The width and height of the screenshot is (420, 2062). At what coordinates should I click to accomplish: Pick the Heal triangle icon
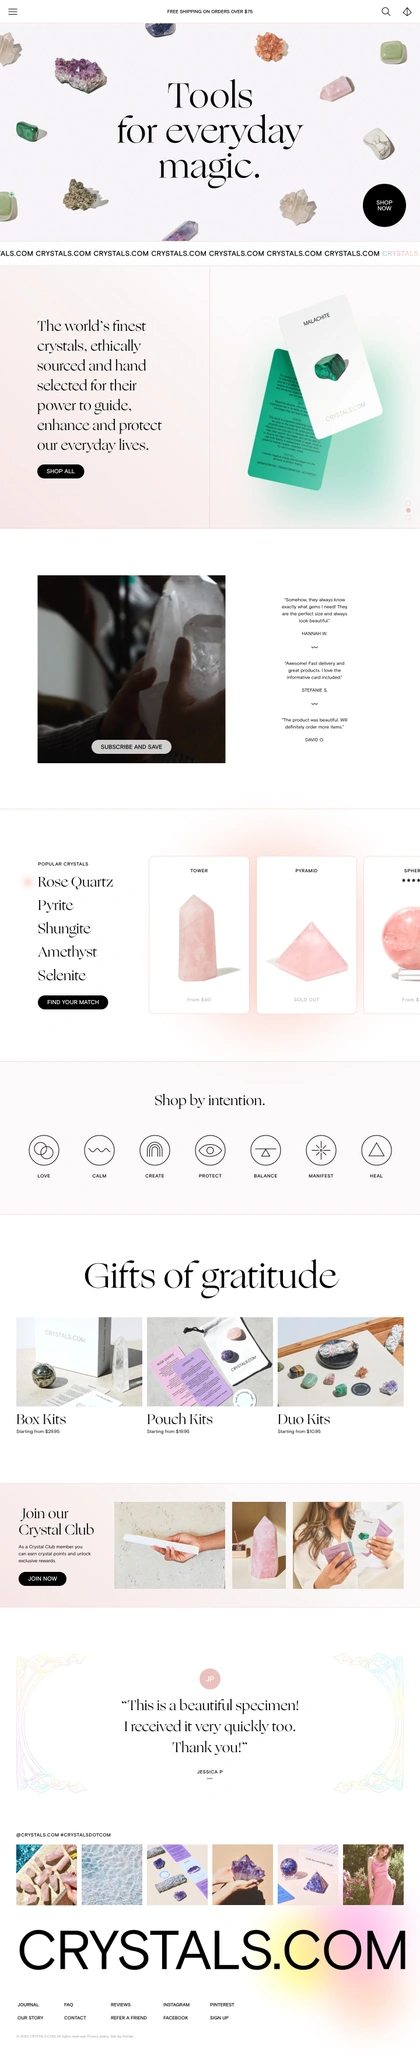pyautogui.click(x=376, y=1150)
